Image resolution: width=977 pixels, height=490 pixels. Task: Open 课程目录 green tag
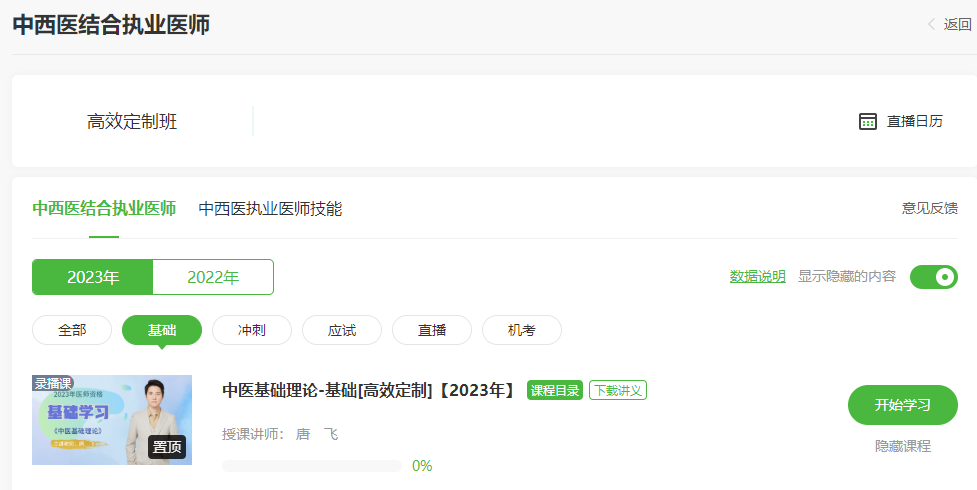(554, 390)
